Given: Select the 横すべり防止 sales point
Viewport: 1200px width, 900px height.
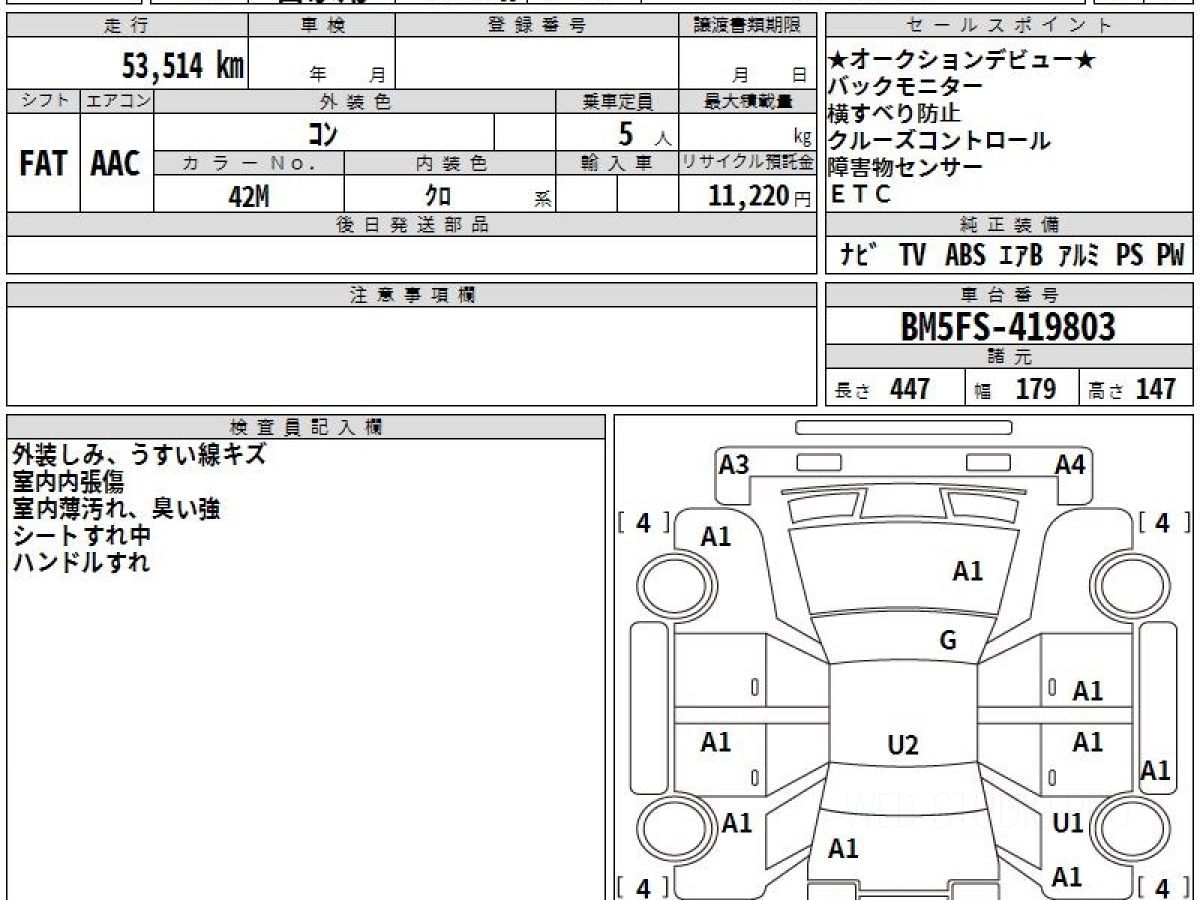Looking at the screenshot, I should [894, 114].
